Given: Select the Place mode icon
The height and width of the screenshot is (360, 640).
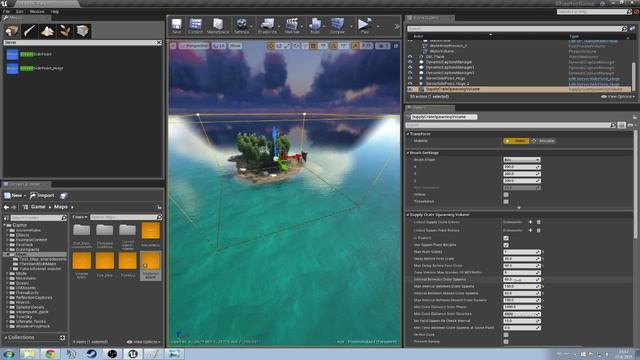Looking at the screenshot, I should 12,31.
